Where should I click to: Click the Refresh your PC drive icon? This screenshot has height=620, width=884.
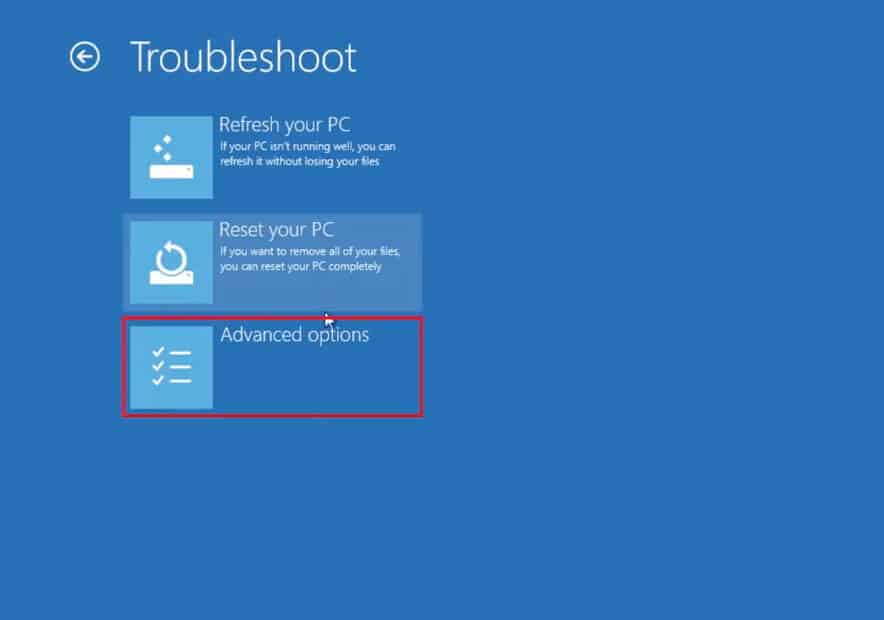(171, 157)
